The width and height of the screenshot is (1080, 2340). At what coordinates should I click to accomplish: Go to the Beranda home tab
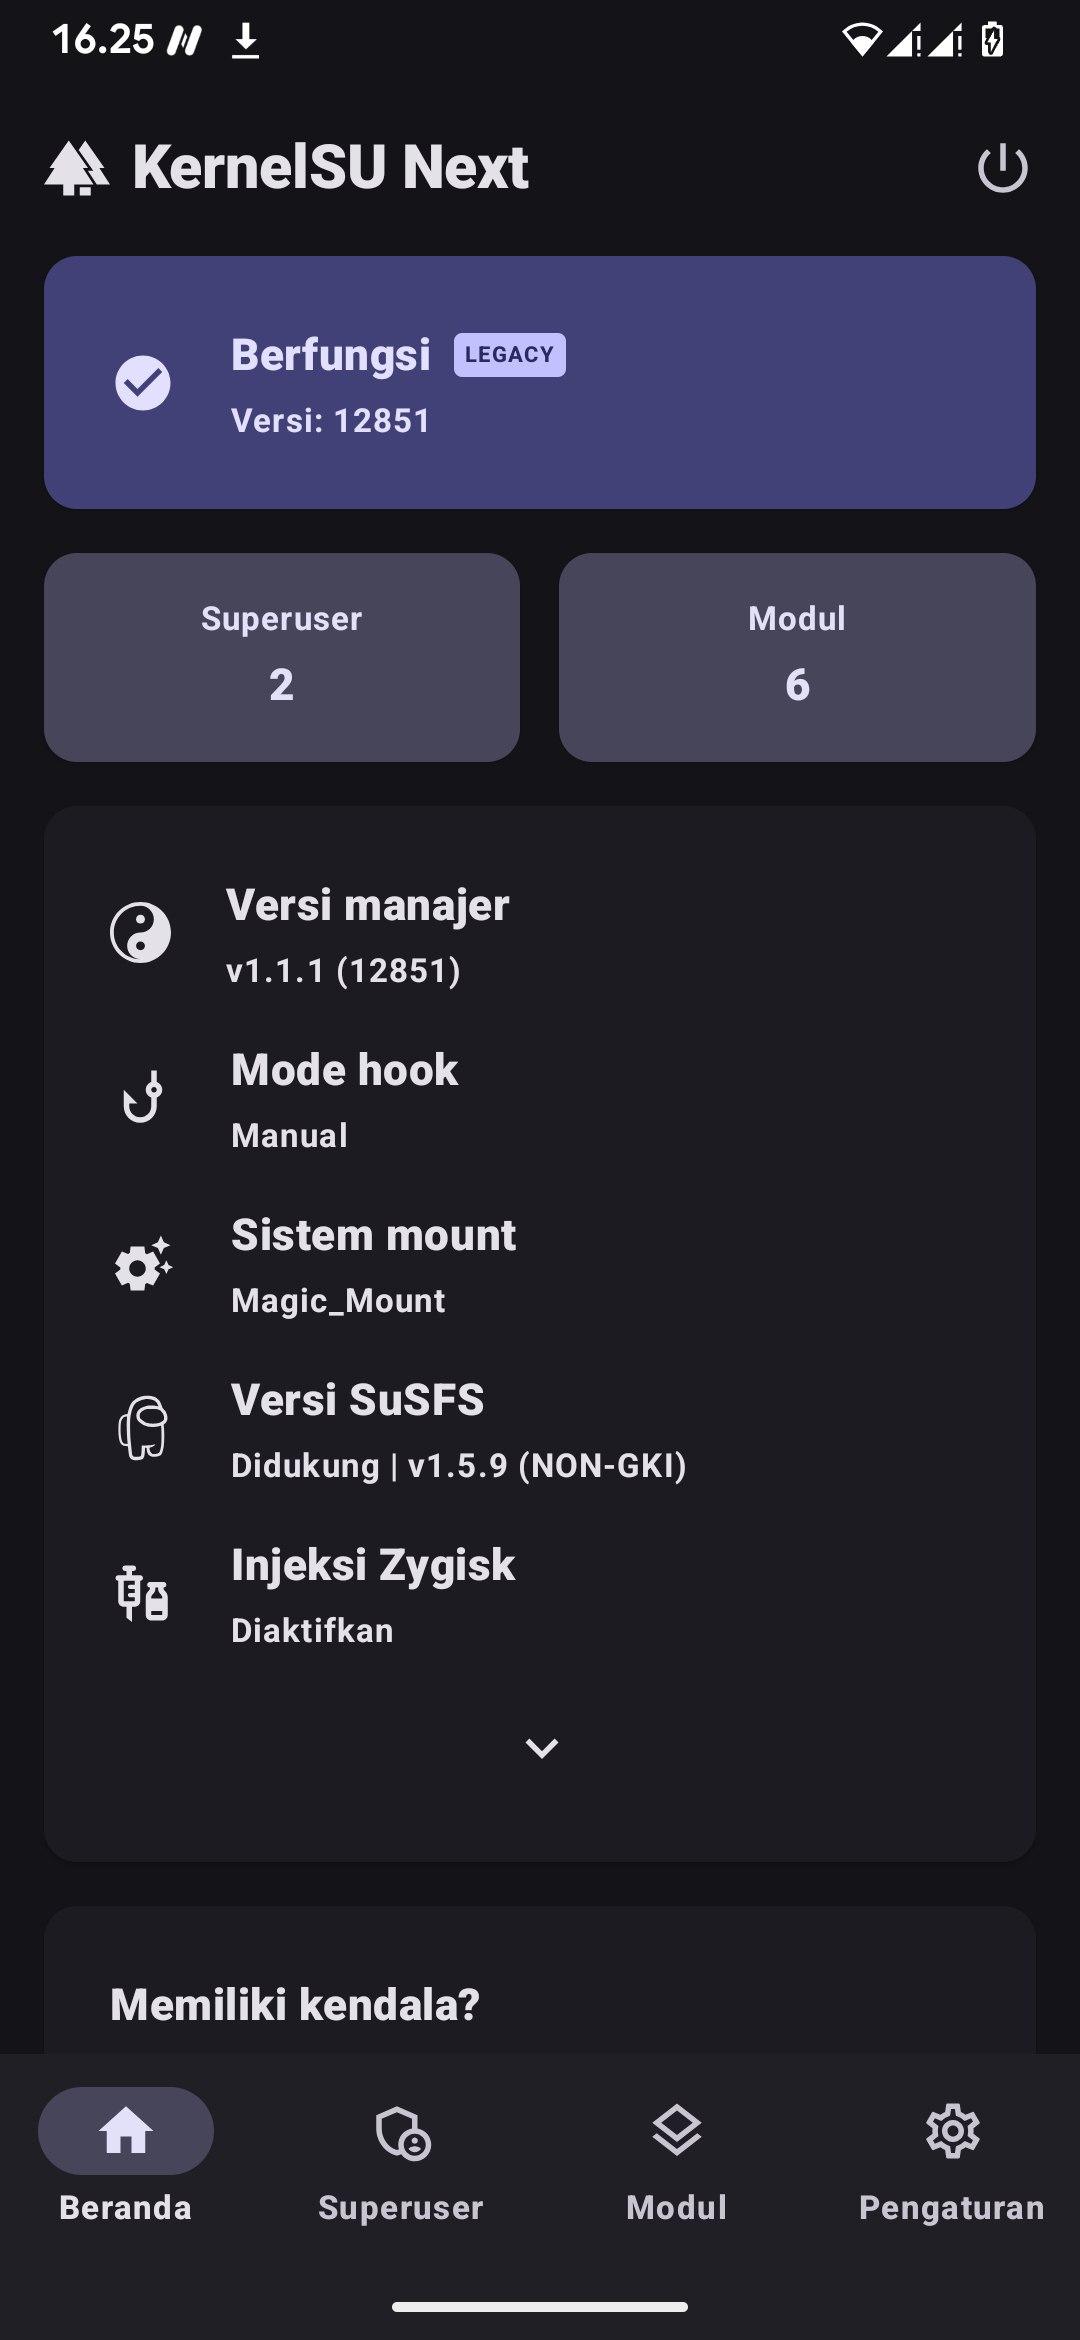coord(126,2153)
